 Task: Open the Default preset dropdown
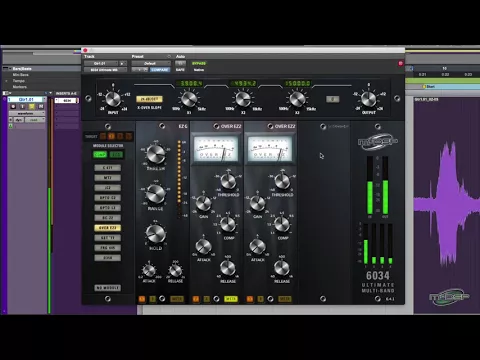click(151, 63)
